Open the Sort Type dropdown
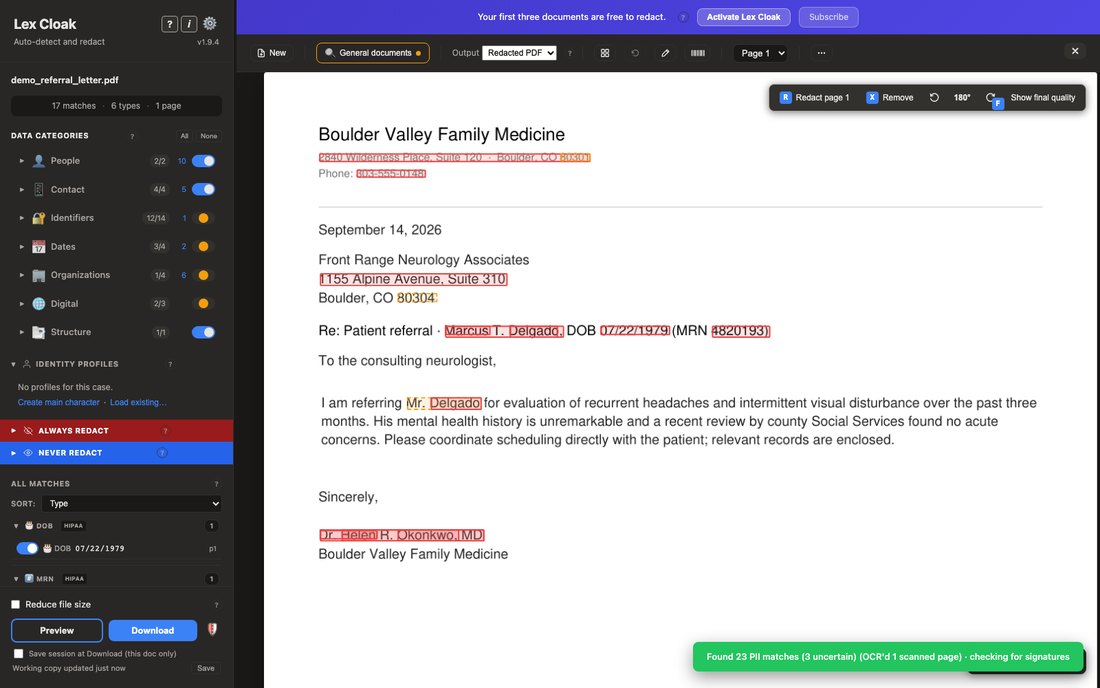Image resolution: width=1100 pixels, height=688 pixels. click(x=132, y=504)
